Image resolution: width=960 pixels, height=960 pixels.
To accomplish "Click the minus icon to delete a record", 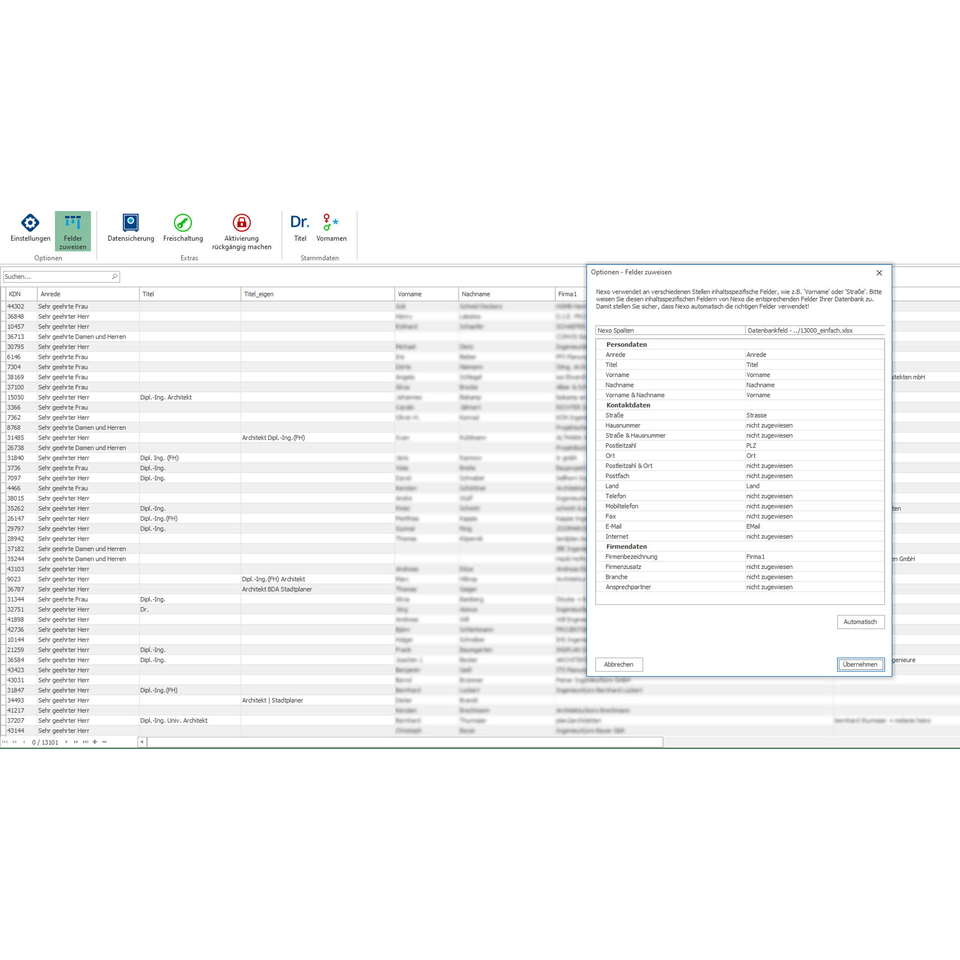I will click(104, 742).
